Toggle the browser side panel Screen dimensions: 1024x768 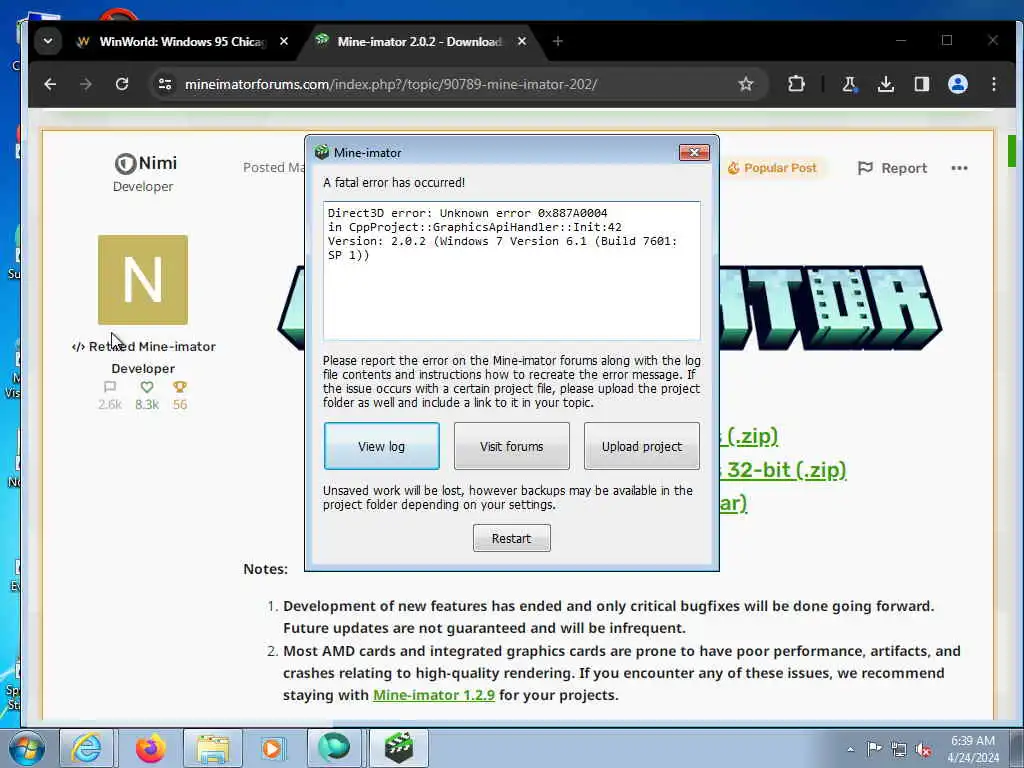(x=921, y=84)
